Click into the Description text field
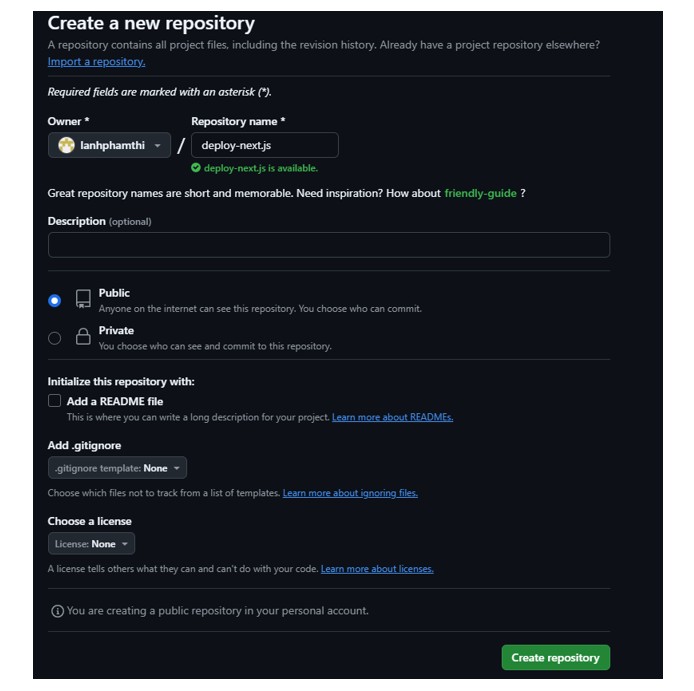This screenshot has width=694, height=691. 329,245
